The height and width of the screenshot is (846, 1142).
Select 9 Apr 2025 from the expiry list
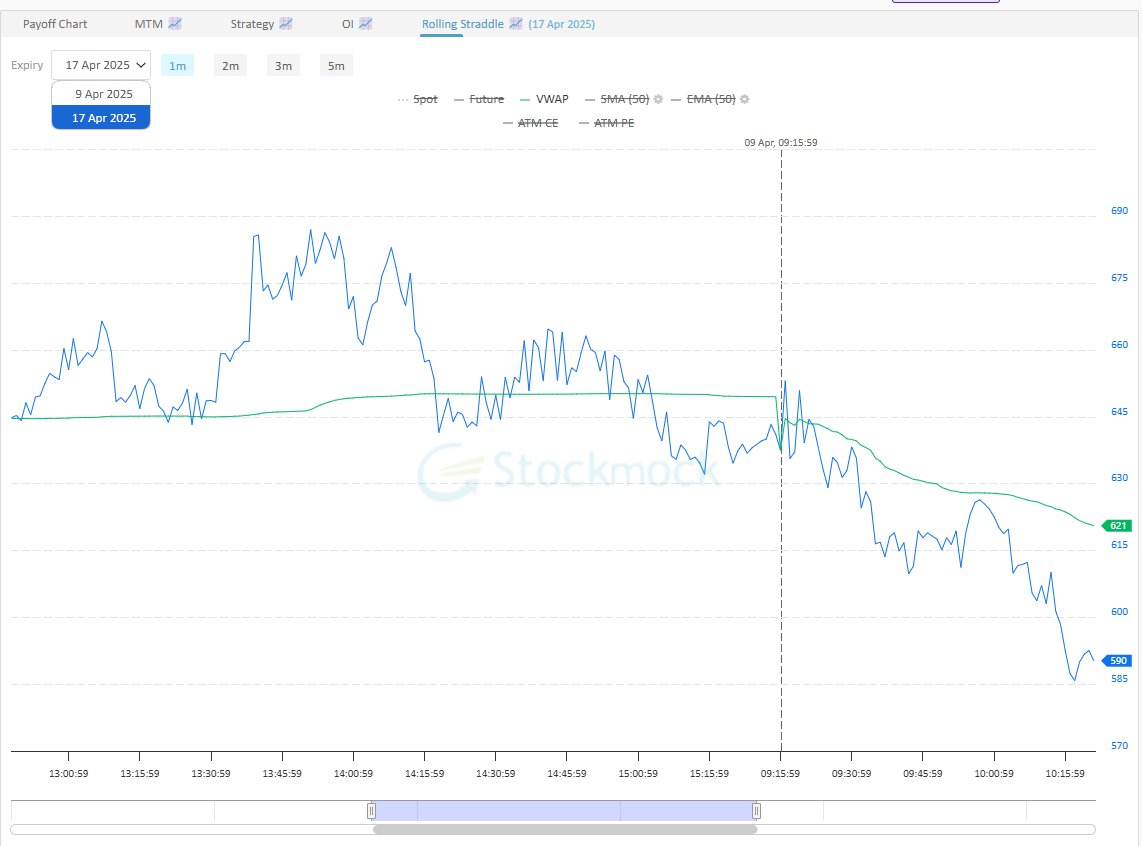100,93
